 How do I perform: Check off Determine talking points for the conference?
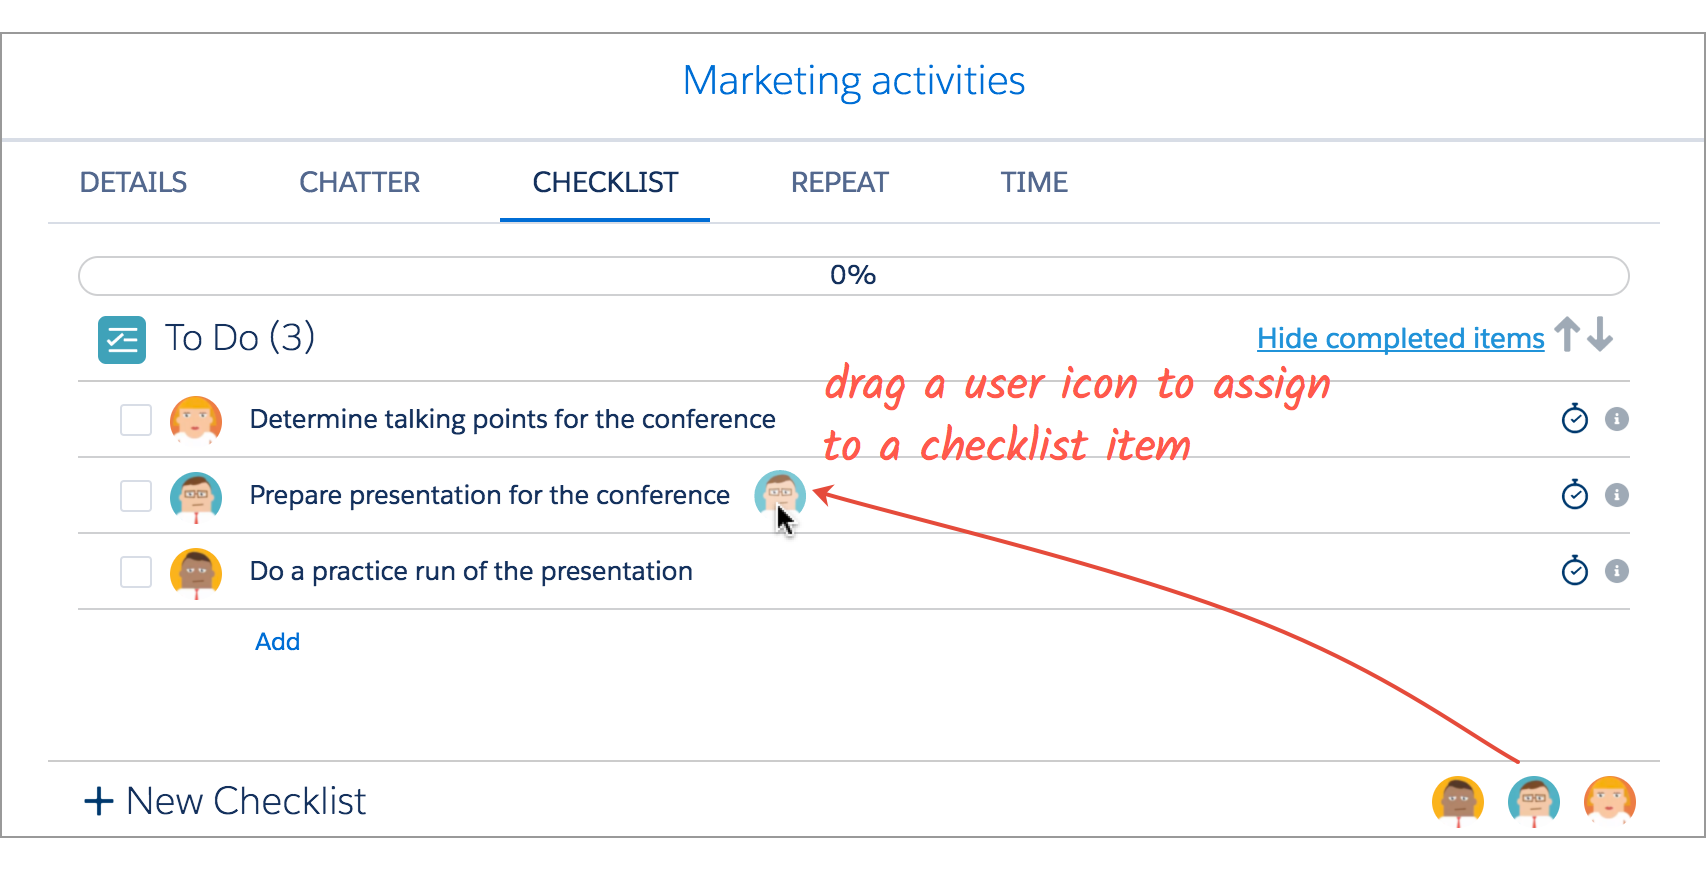click(x=136, y=420)
